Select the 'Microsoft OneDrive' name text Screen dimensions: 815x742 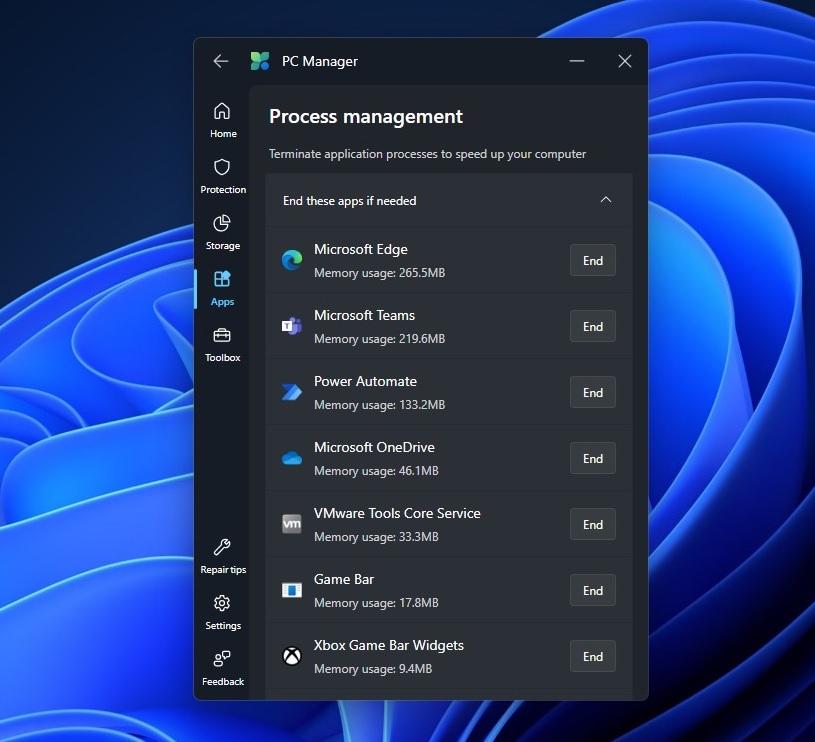click(x=374, y=447)
